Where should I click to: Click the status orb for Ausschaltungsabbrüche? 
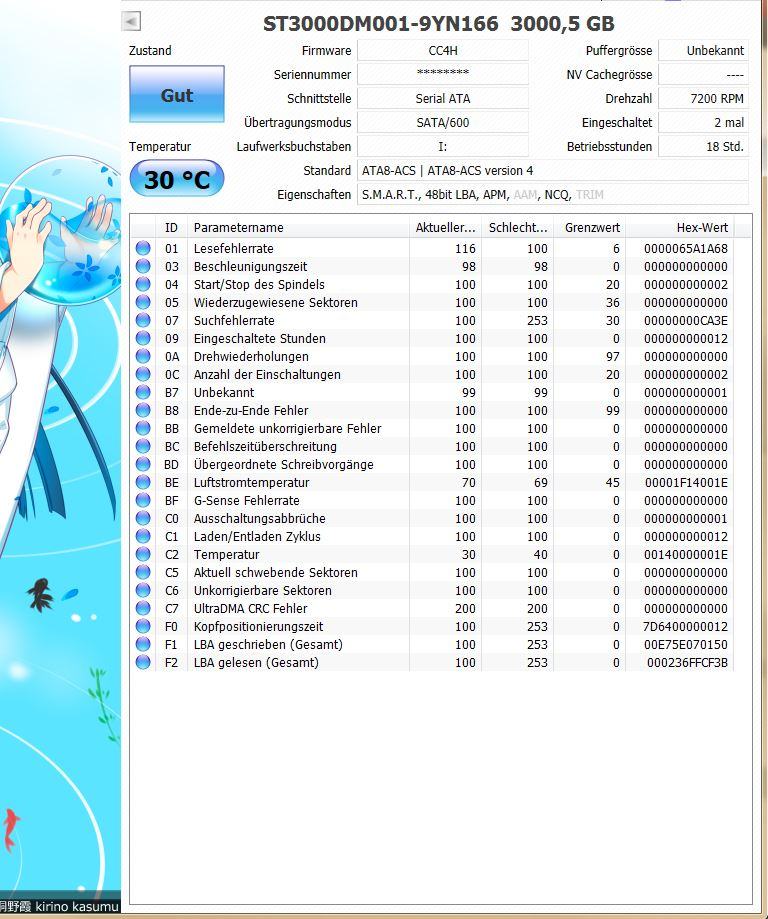(143, 519)
